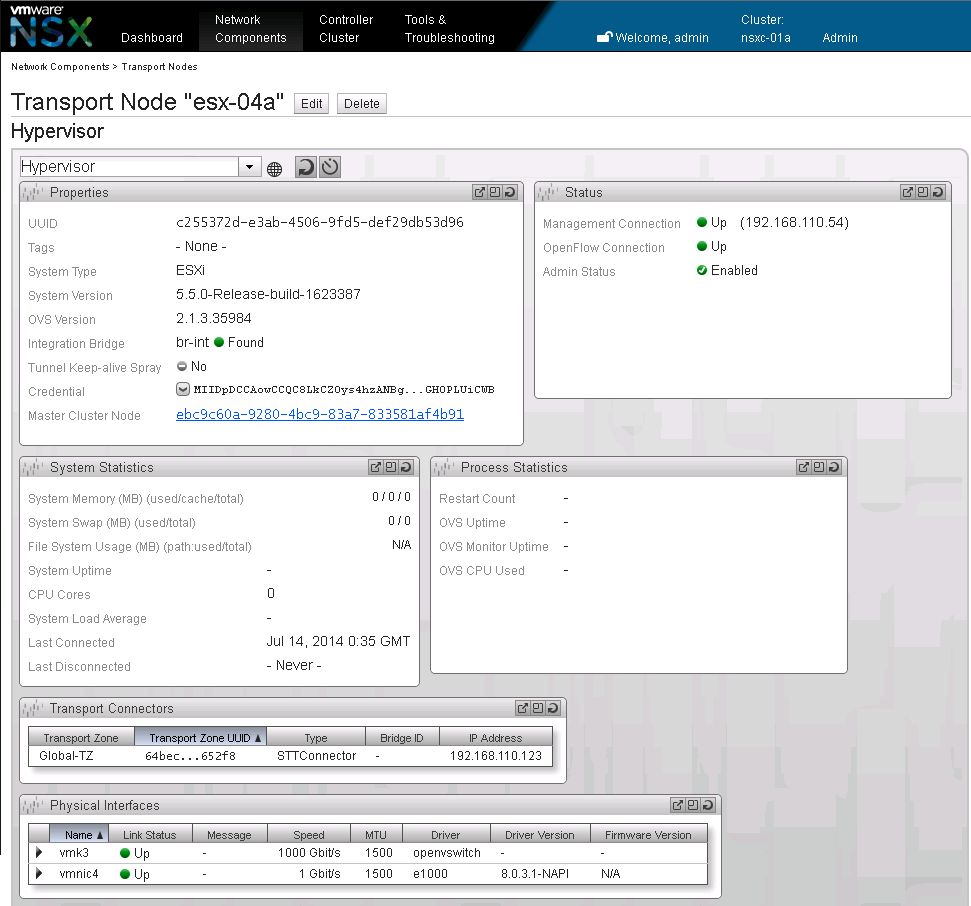The image size is (971, 906).
Task: Refresh the Status panel
Action: coord(937,192)
